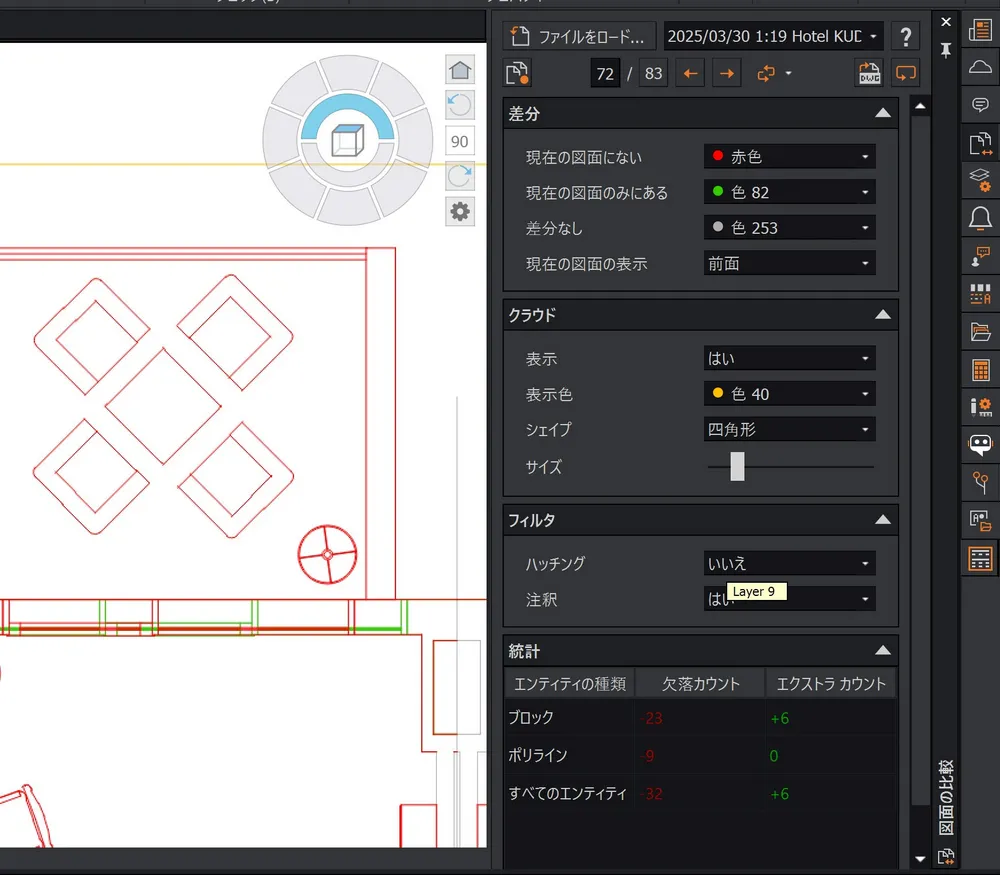1000x875 pixels.
Task: Click the orange cloud markup icon in panel toolbar
Action: [906, 73]
